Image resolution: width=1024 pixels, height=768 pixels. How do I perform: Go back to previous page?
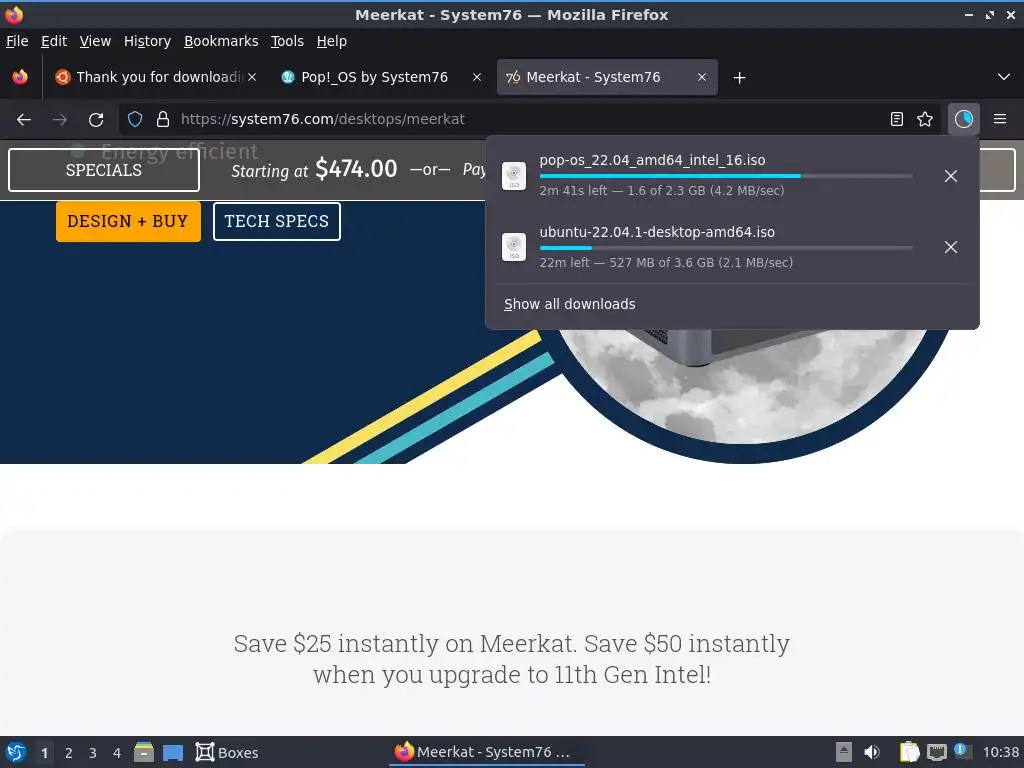coord(24,120)
